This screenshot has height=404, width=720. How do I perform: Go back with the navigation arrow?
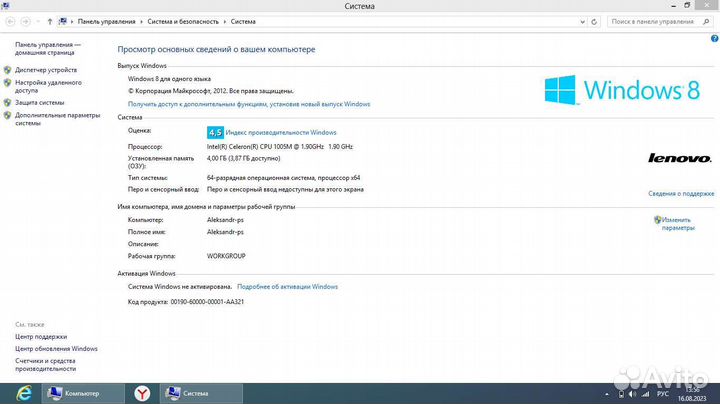point(10,22)
